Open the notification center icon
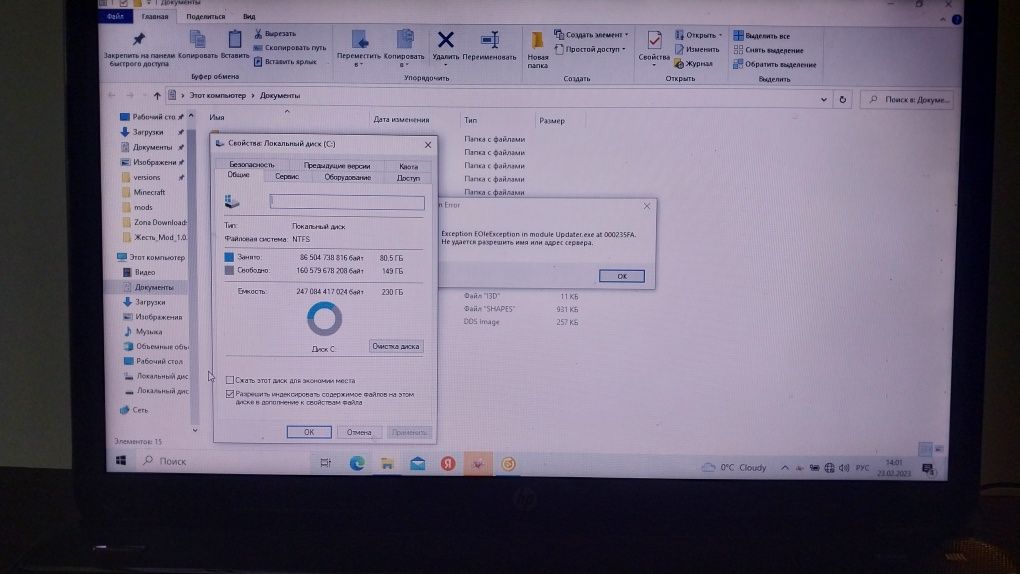This screenshot has height=574, width=1020. (928, 469)
